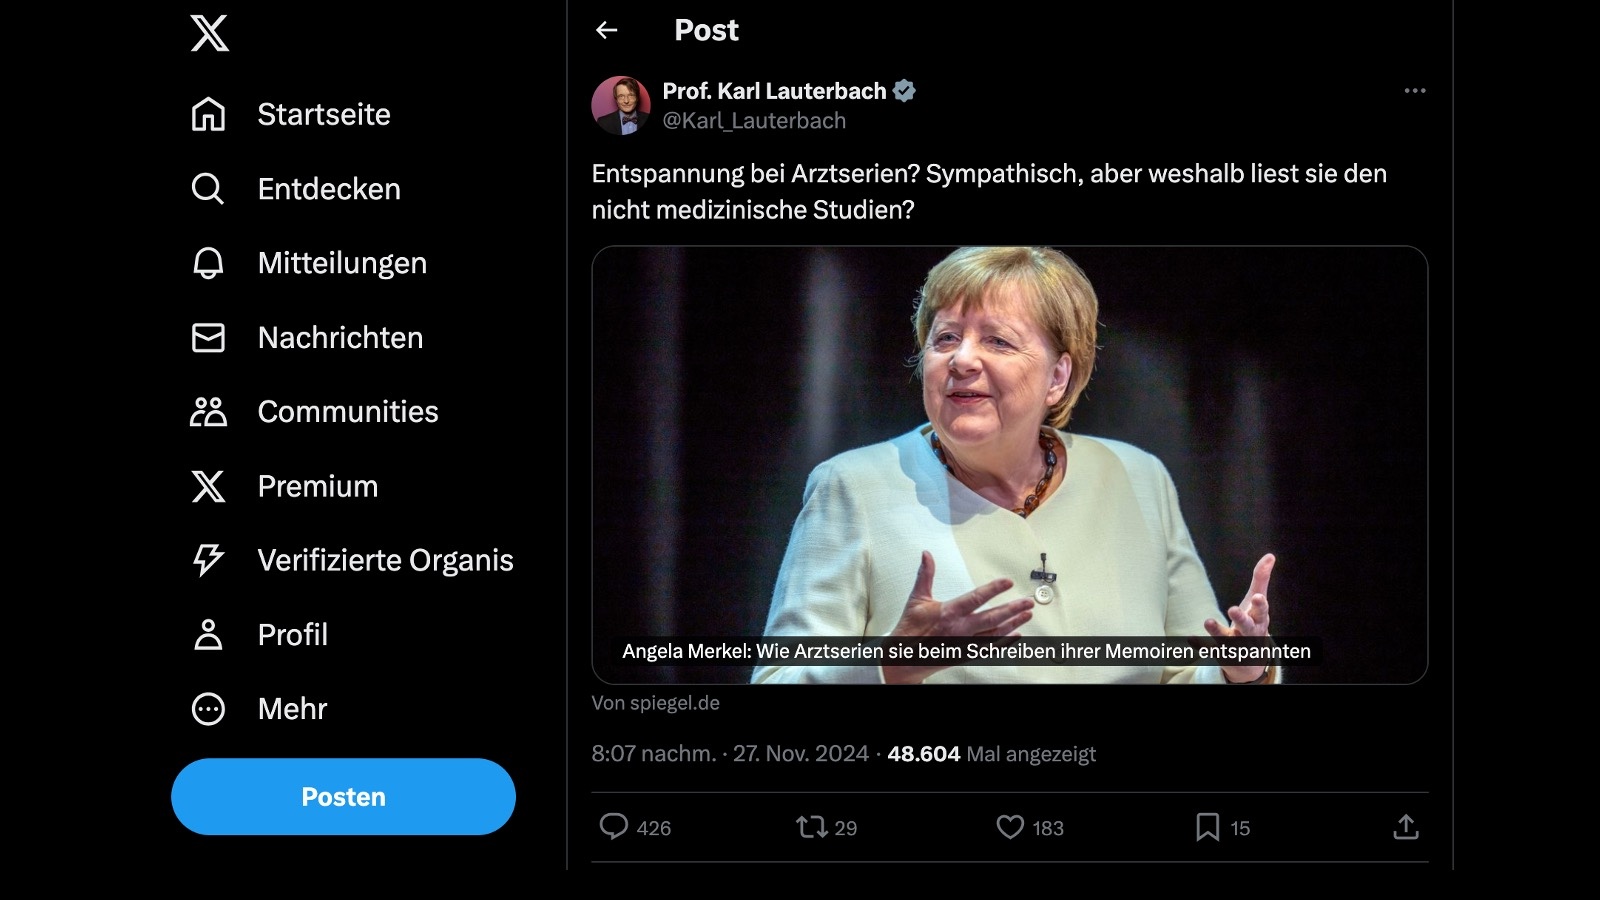Open Nachrichten messages
The height and width of the screenshot is (900, 1600).
click(340, 338)
